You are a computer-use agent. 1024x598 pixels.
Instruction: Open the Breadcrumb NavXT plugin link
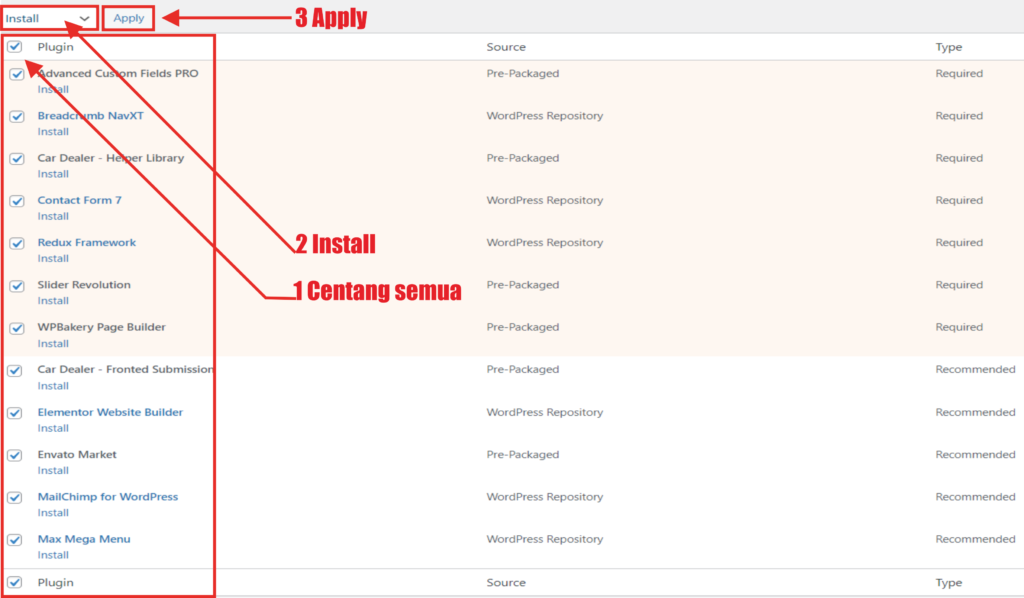point(90,116)
